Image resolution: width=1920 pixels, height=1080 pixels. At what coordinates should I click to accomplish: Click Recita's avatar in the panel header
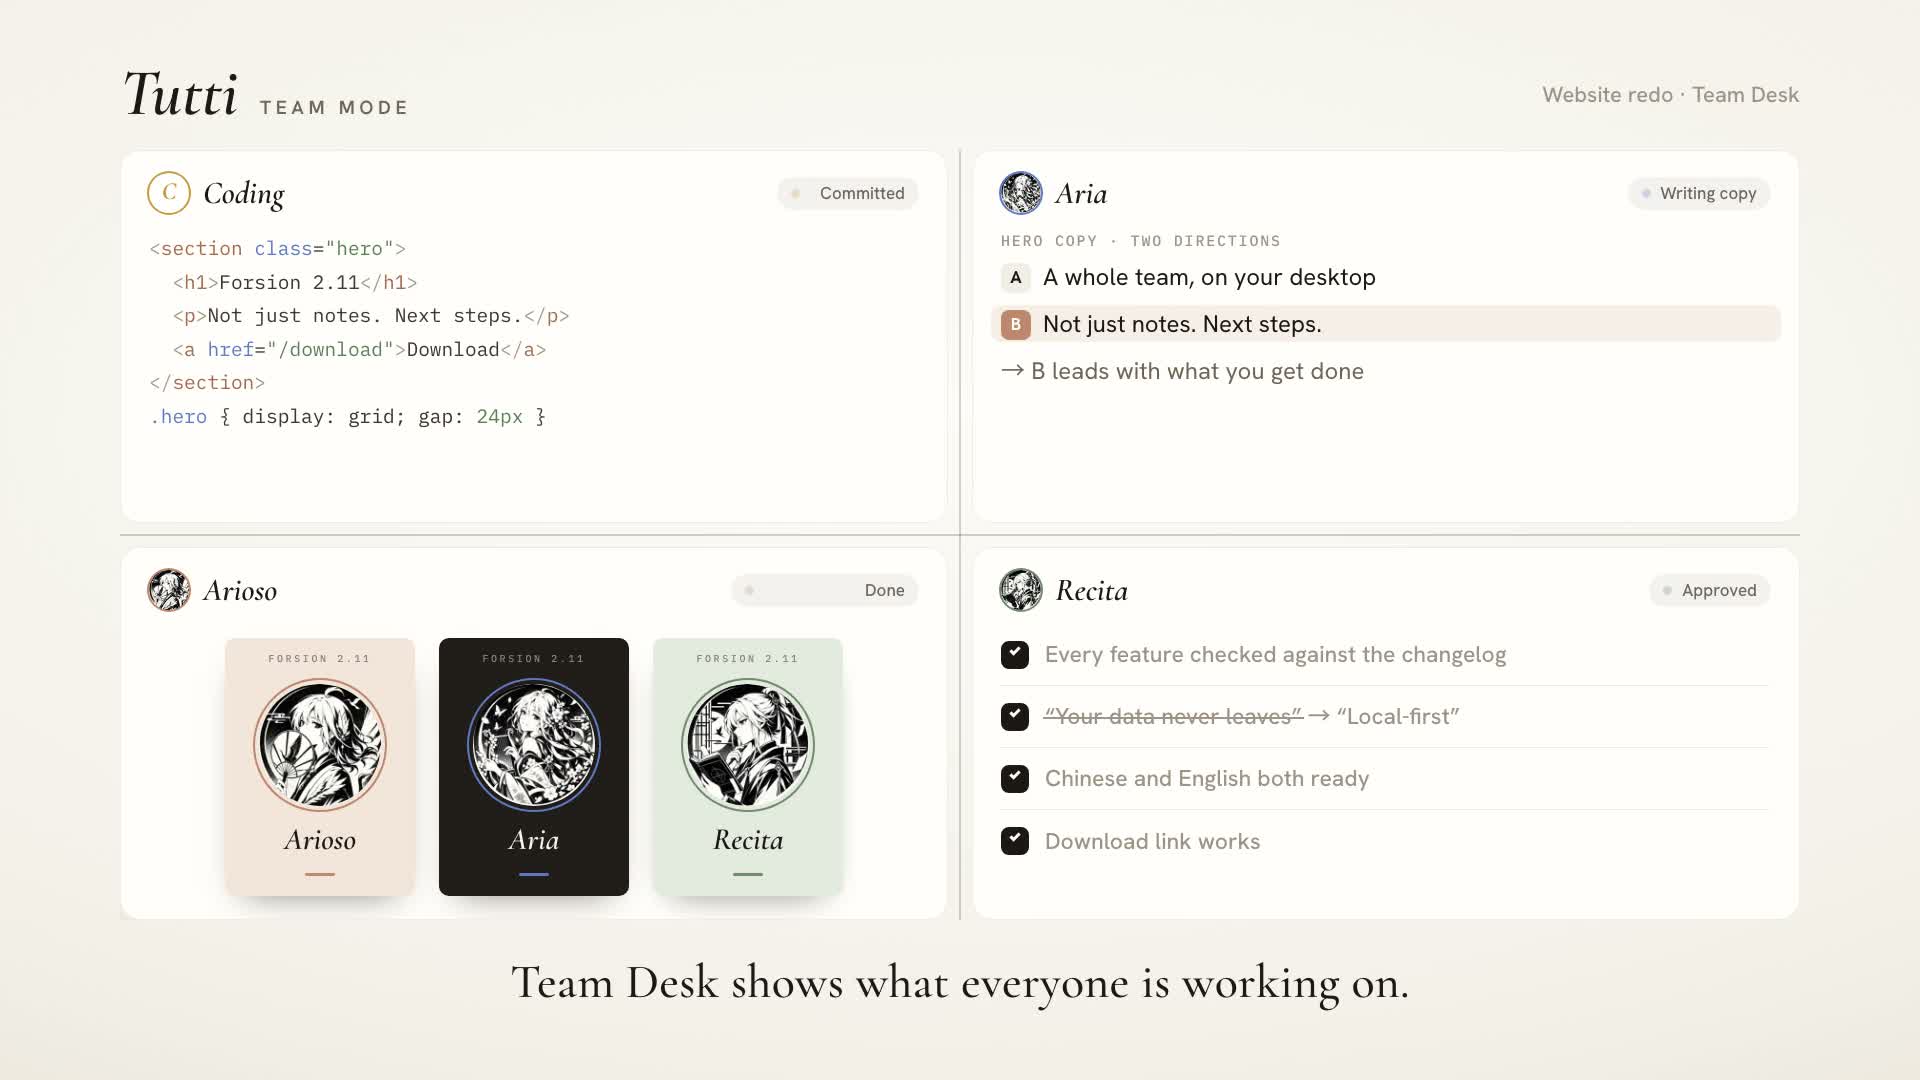tap(1021, 590)
